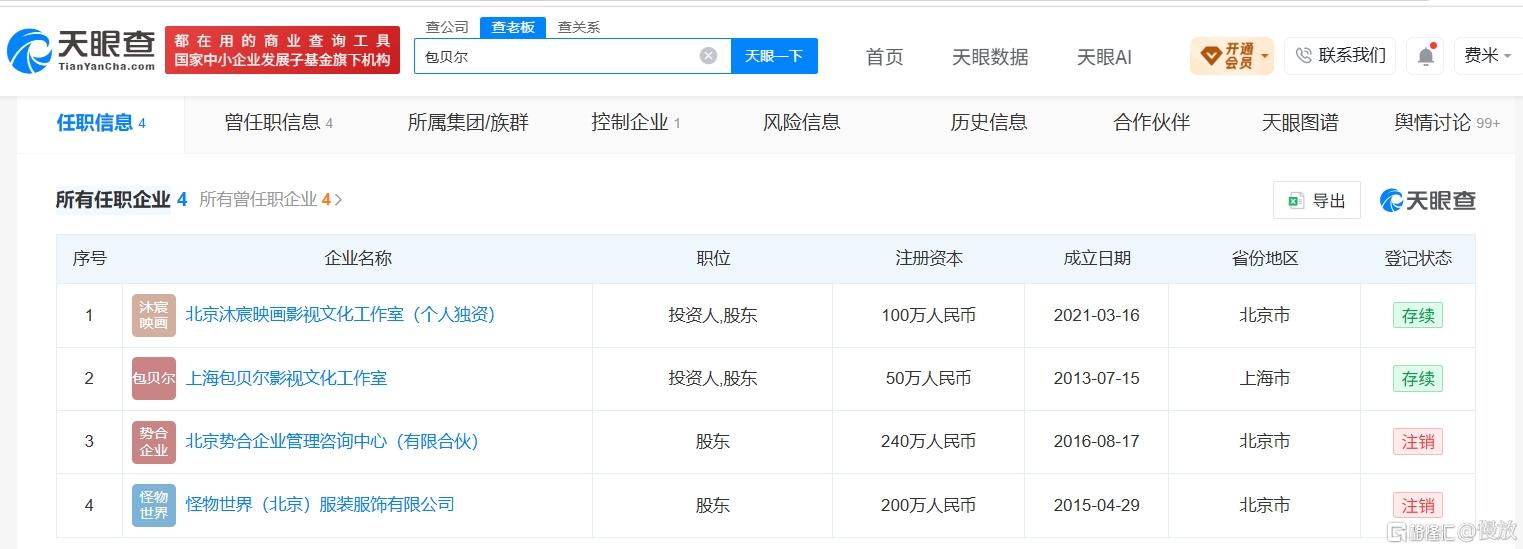Open the 包贝尔 company logo thumbnail
This screenshot has width=1523, height=549.
(154, 378)
